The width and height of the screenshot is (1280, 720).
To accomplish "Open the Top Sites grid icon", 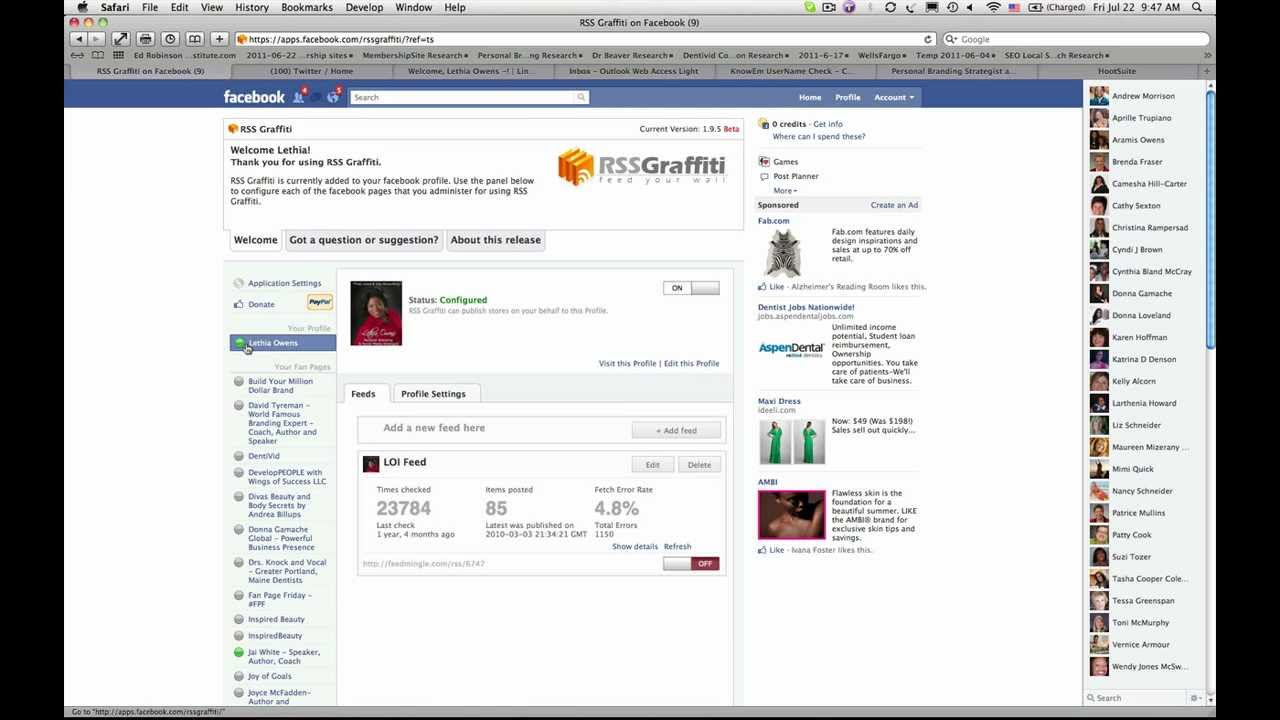I will click(116, 55).
